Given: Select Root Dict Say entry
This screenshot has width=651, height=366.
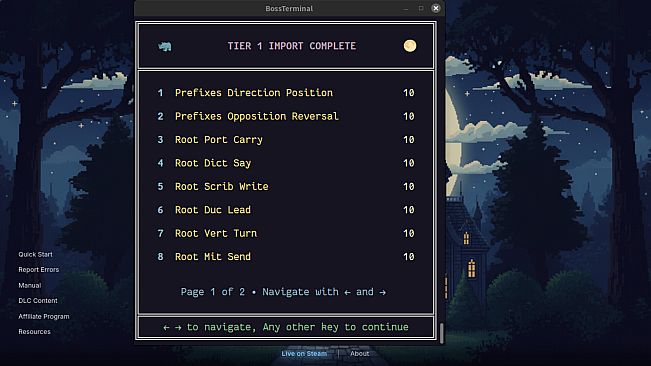Looking at the screenshot, I should coord(286,163).
